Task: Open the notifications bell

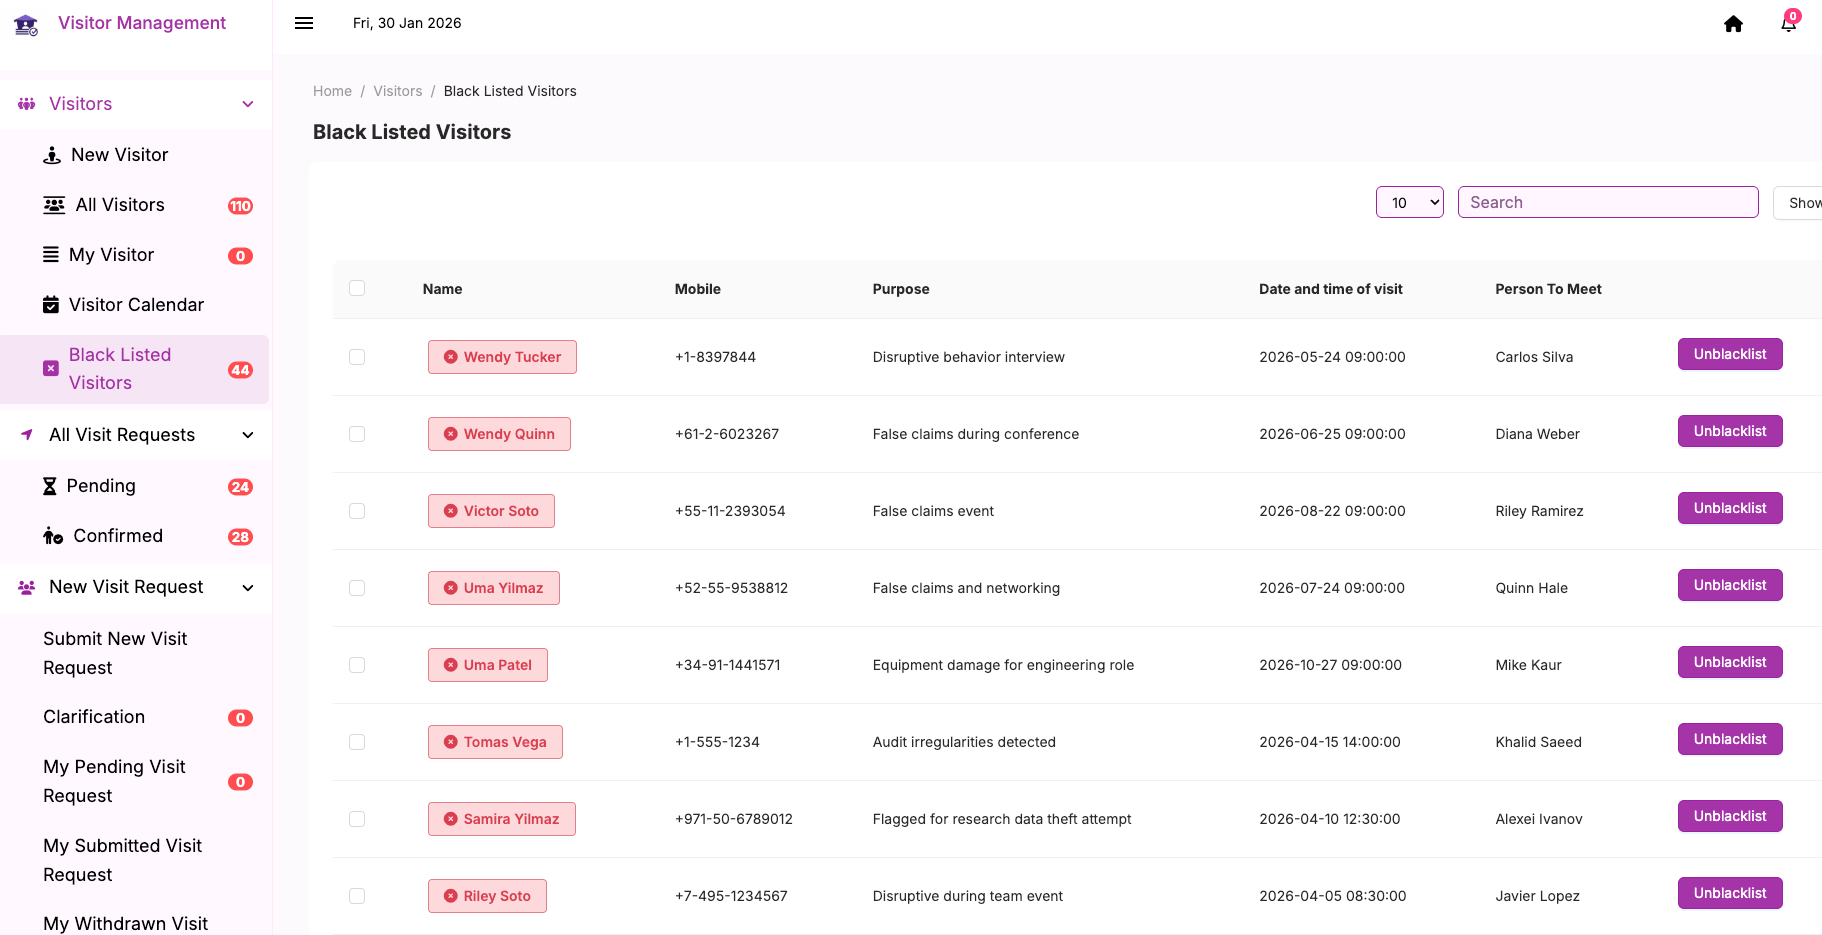Action: tap(1788, 24)
